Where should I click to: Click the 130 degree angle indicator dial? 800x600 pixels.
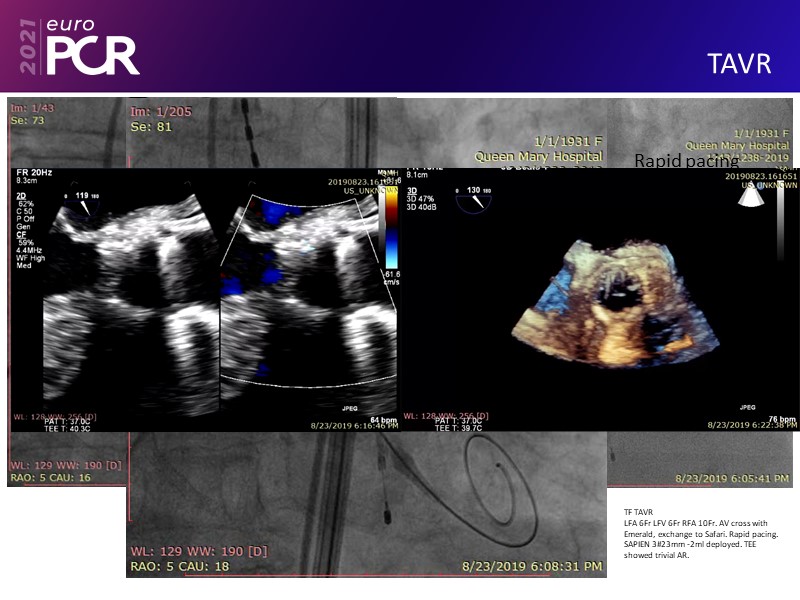(x=475, y=199)
